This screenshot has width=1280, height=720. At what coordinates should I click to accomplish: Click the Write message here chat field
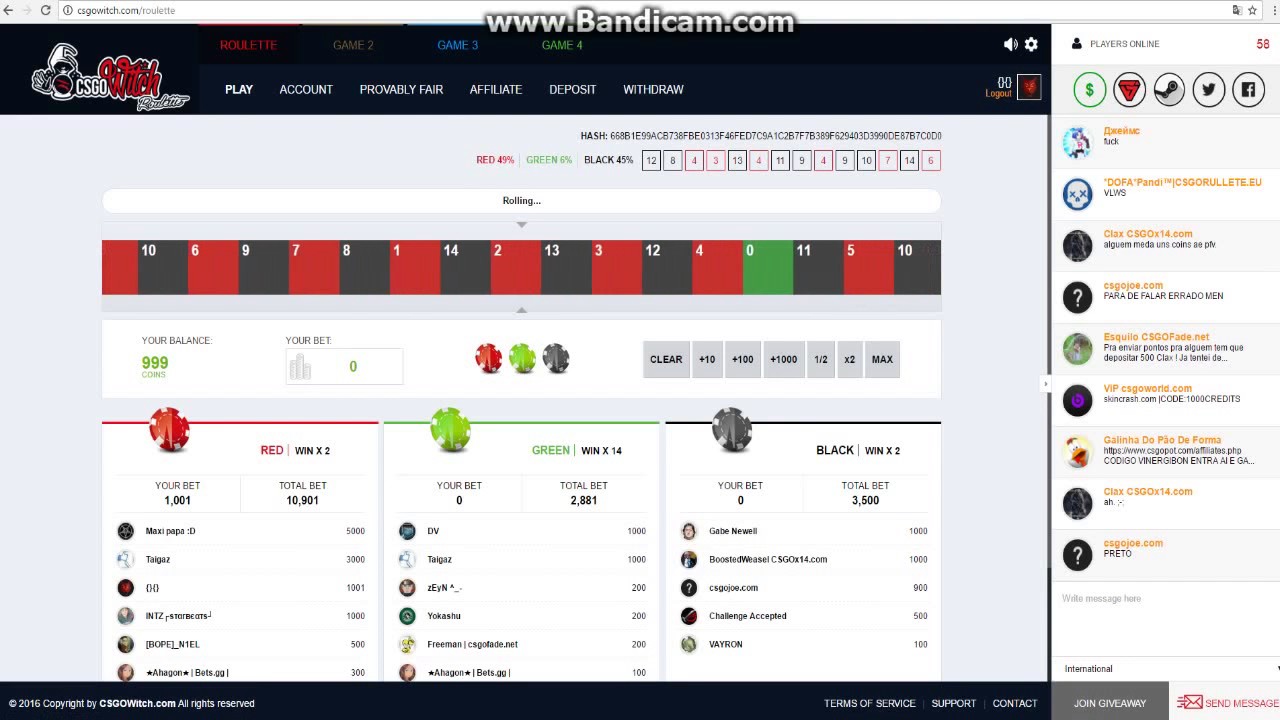(1165, 598)
